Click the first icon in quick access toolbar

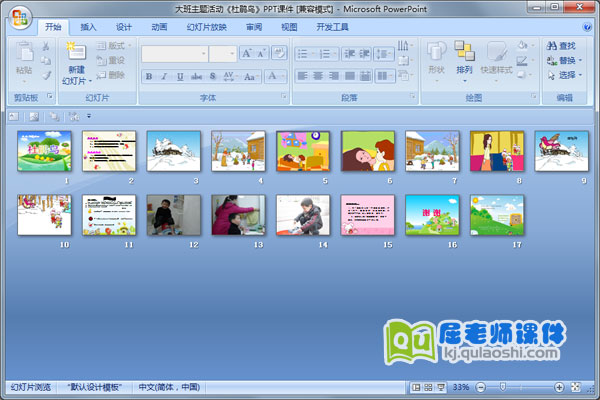14,116
